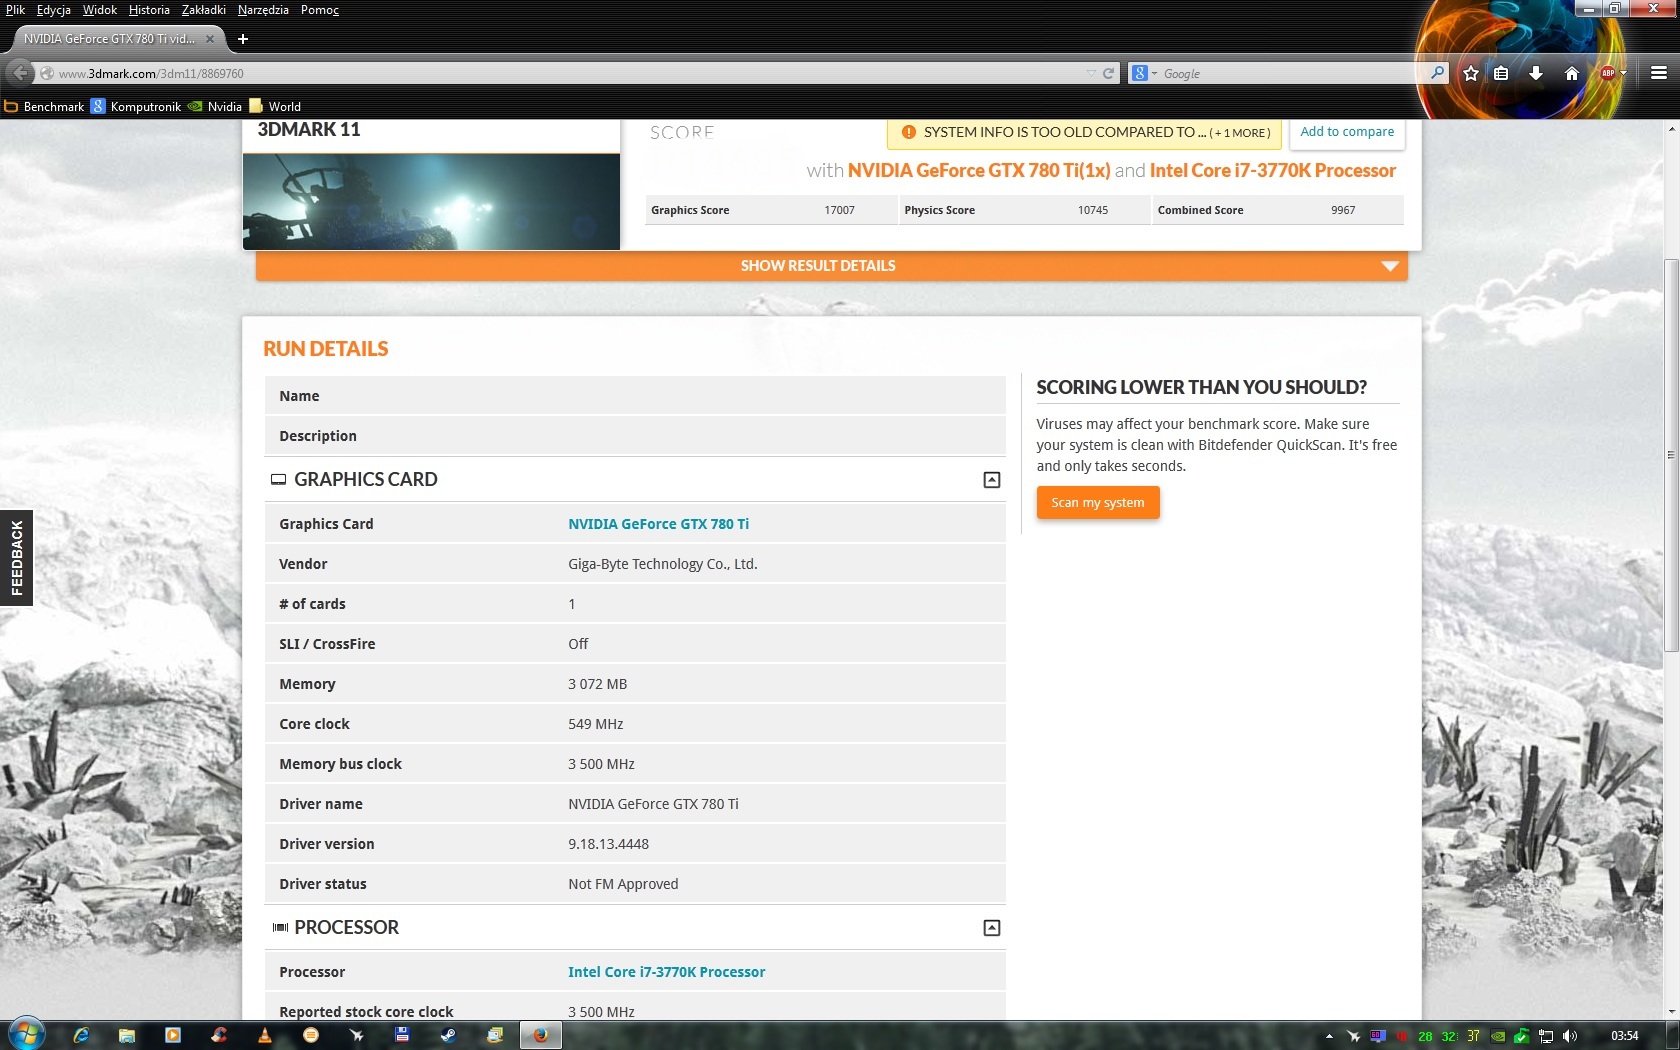
Task: Open the bookmarks list icon
Action: click(1501, 73)
